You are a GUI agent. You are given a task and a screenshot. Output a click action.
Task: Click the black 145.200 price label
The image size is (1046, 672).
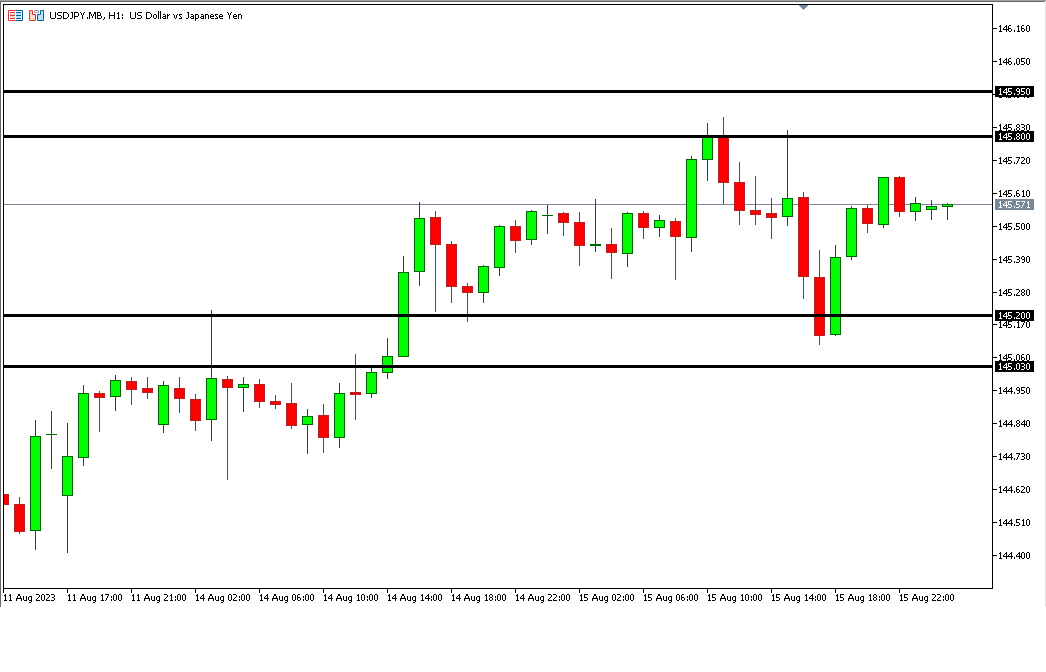[x=1014, y=315]
